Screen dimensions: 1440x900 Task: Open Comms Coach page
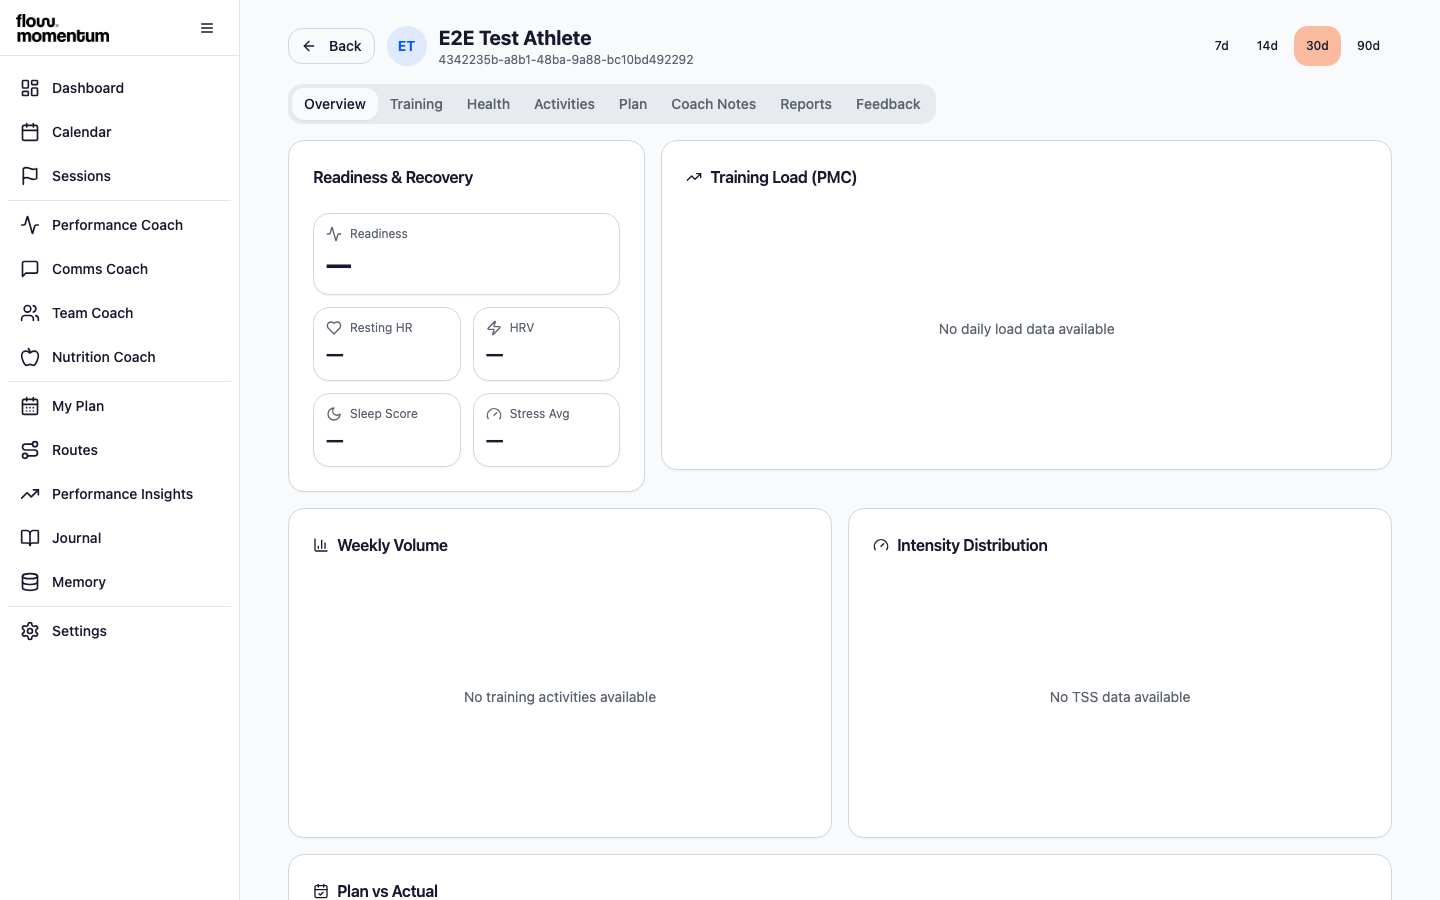pos(120,269)
